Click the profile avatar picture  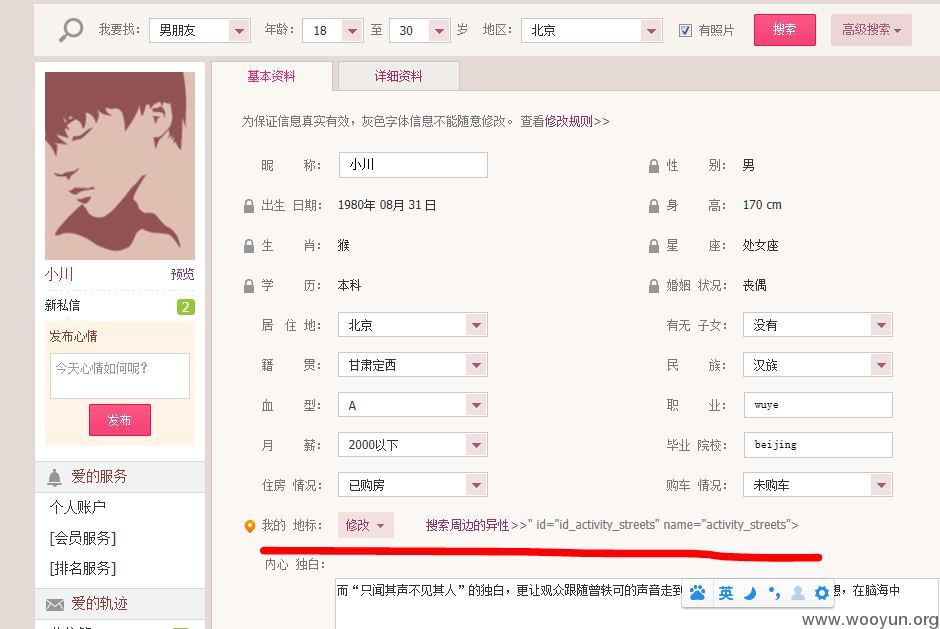coord(120,165)
